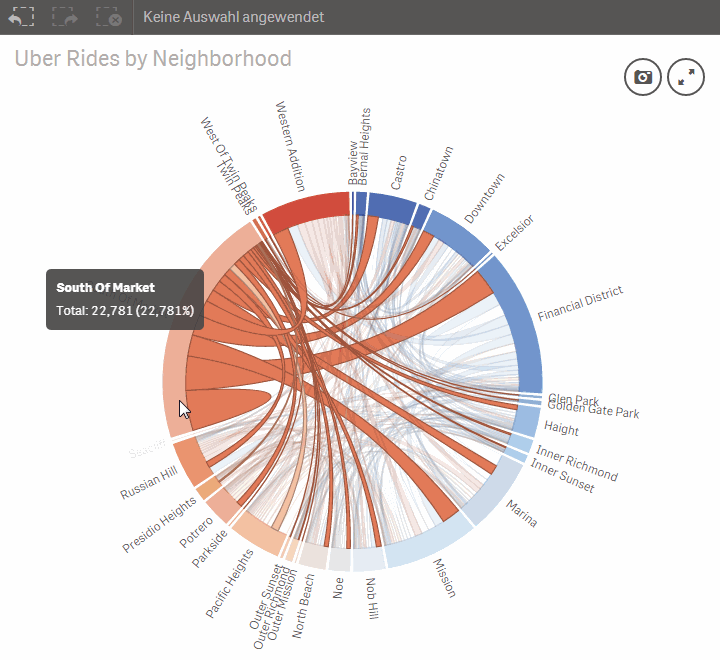Click the 'Russian Hill' label
Viewport: 720px width, 660px height.
(149, 482)
